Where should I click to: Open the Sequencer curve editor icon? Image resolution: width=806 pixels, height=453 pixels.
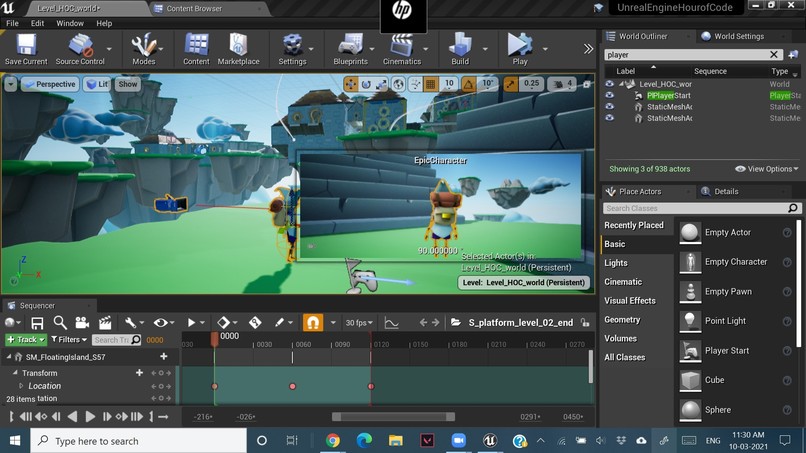(x=391, y=323)
